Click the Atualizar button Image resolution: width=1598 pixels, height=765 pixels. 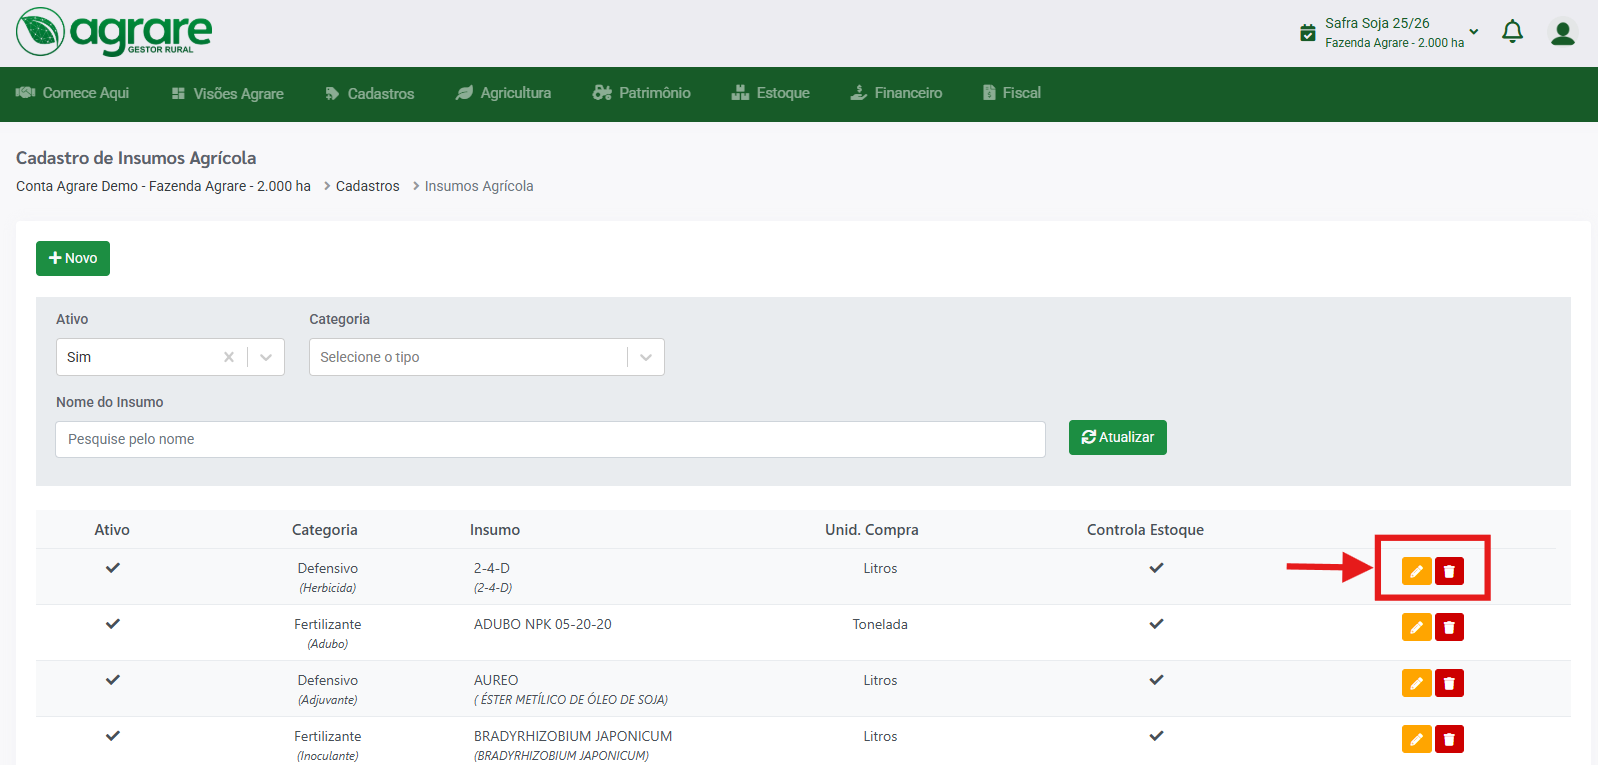click(x=1117, y=437)
